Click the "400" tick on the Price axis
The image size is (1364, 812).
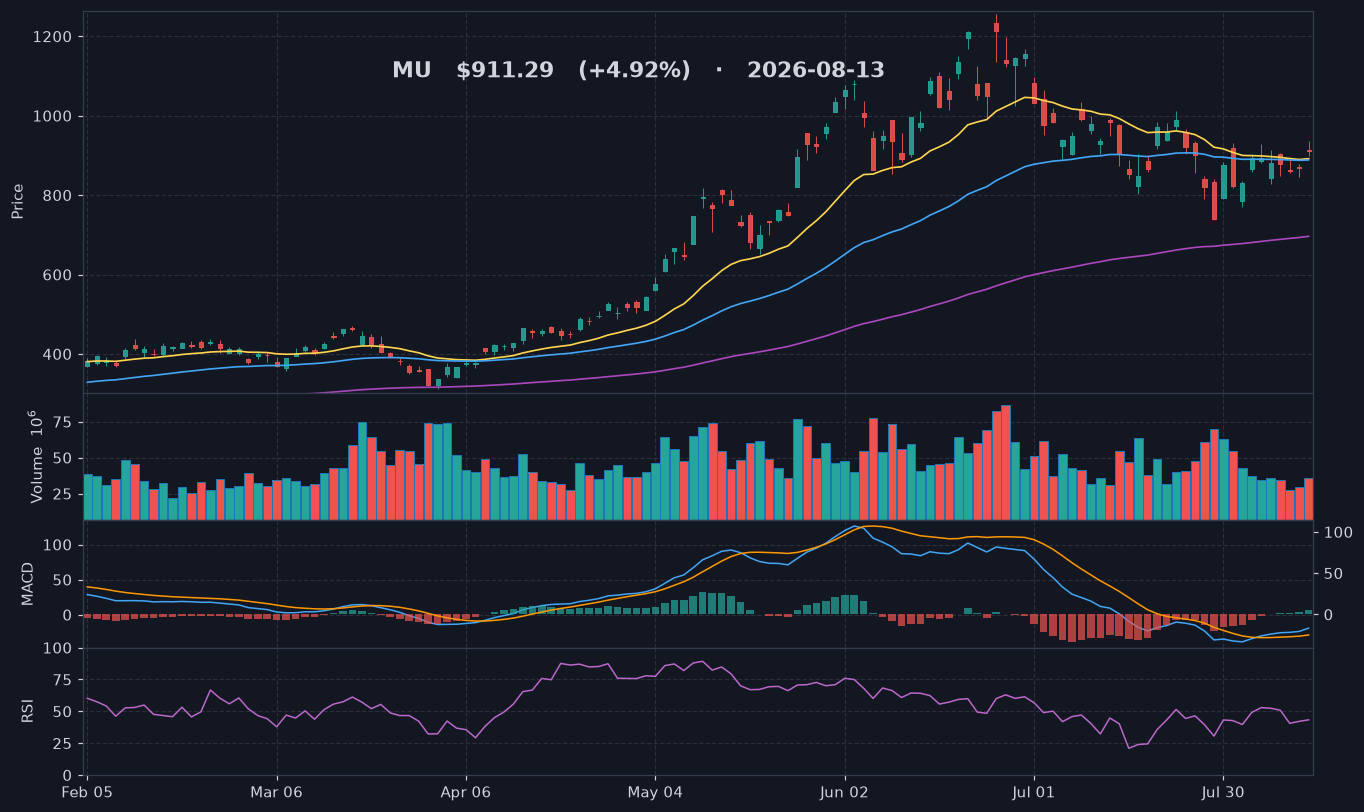pyautogui.click(x=58, y=355)
